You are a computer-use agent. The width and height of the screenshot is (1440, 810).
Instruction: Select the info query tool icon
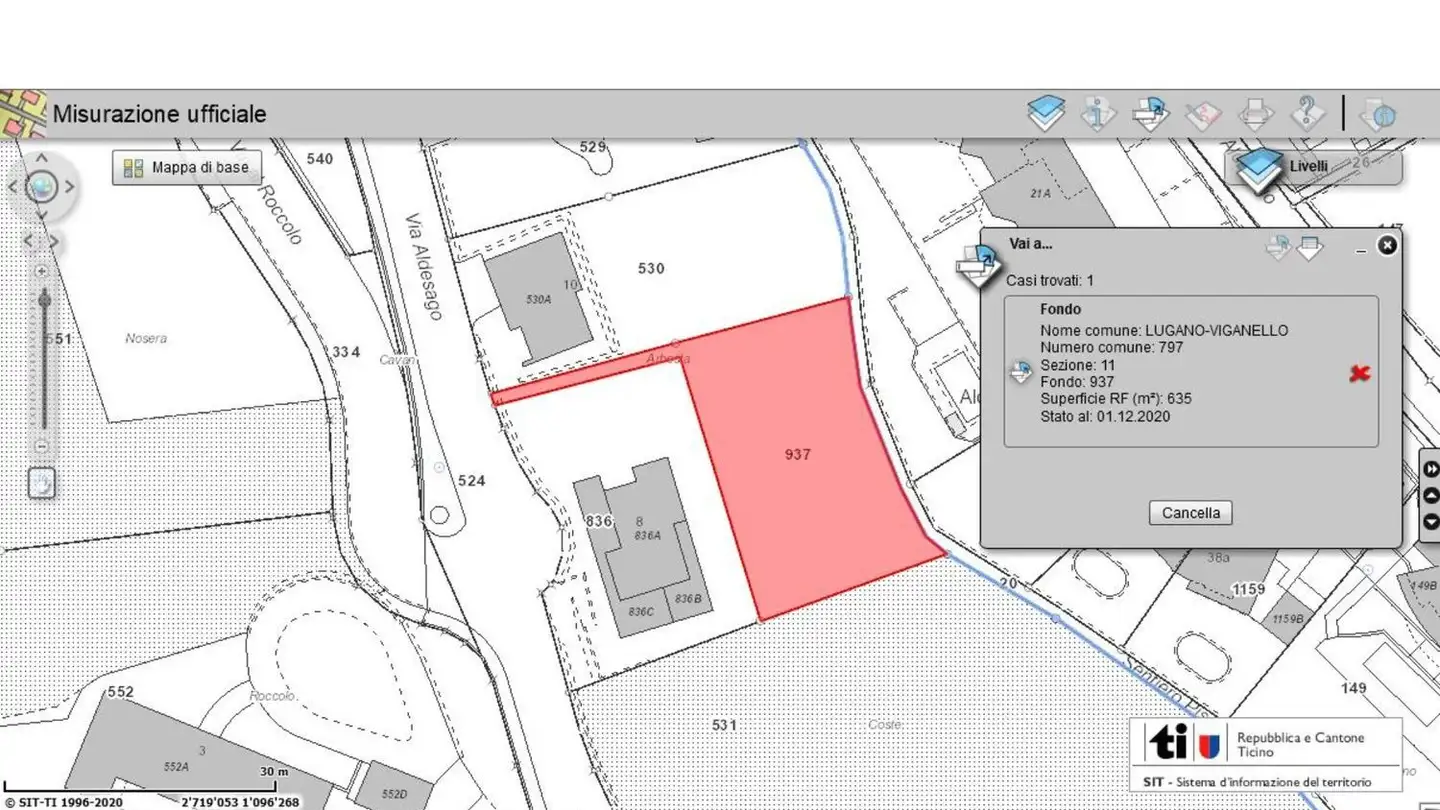coord(1100,112)
